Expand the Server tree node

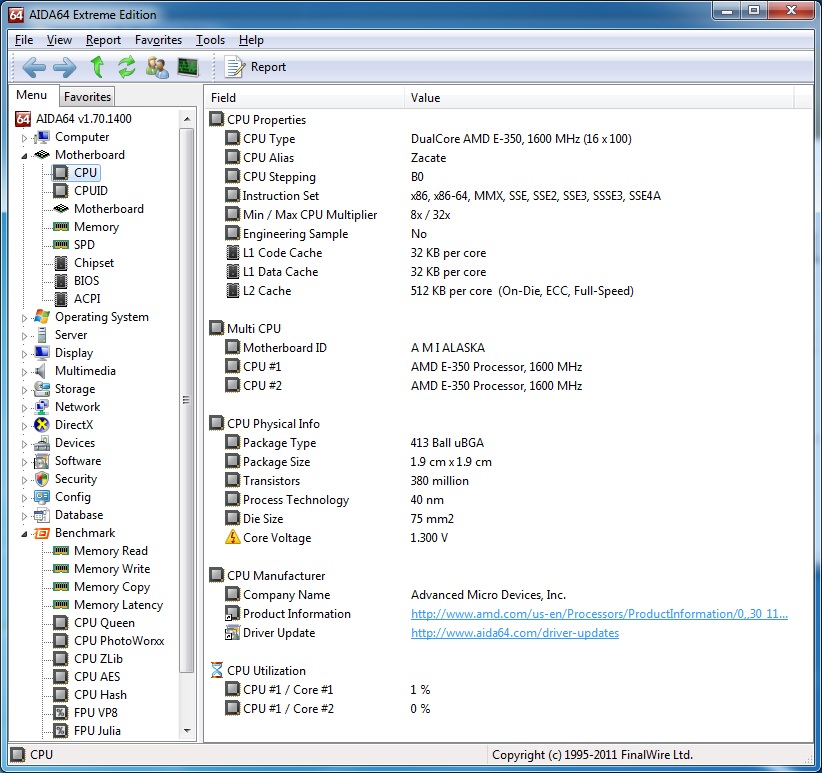tap(24, 336)
